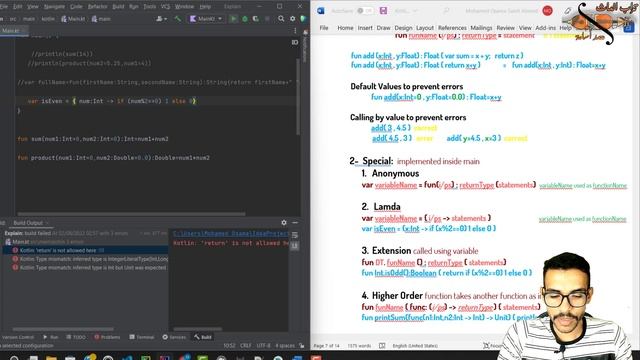Open the Code menu in IDE
The width and height of the screenshot is (640, 360).
click(x=76, y=7)
